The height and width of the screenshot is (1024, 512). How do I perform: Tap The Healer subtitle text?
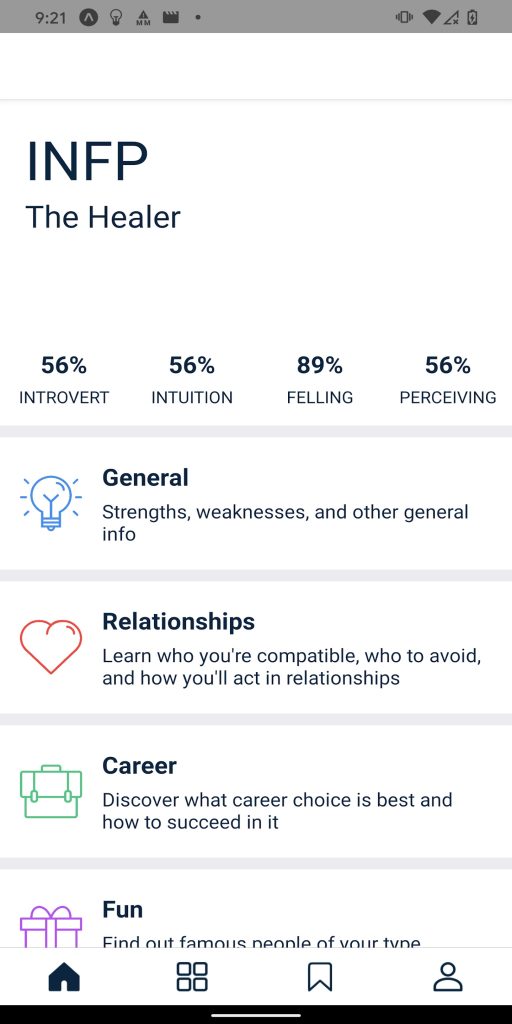[x=103, y=217]
